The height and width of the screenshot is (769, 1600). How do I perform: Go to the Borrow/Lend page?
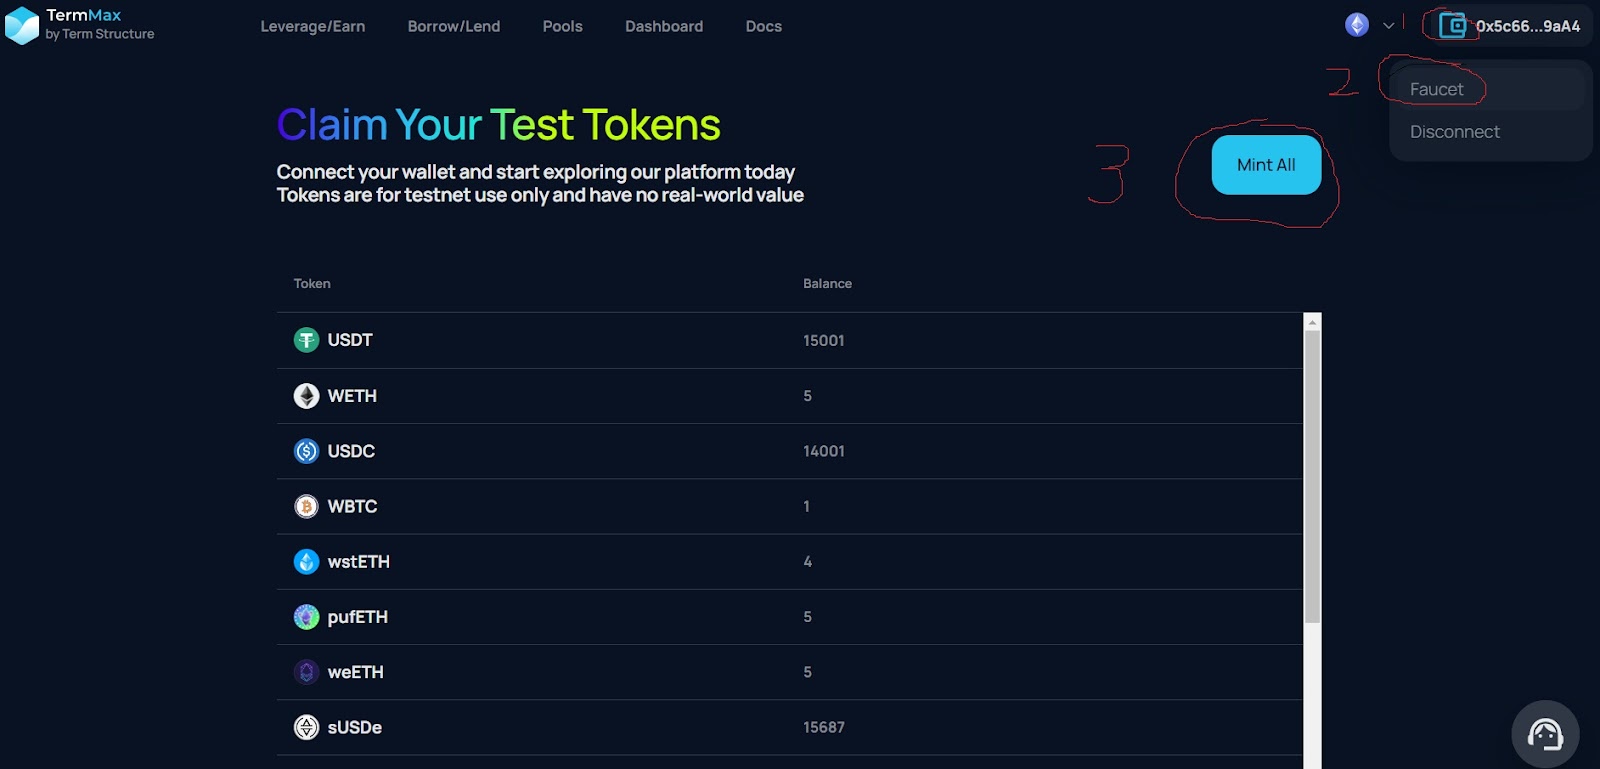click(x=454, y=26)
